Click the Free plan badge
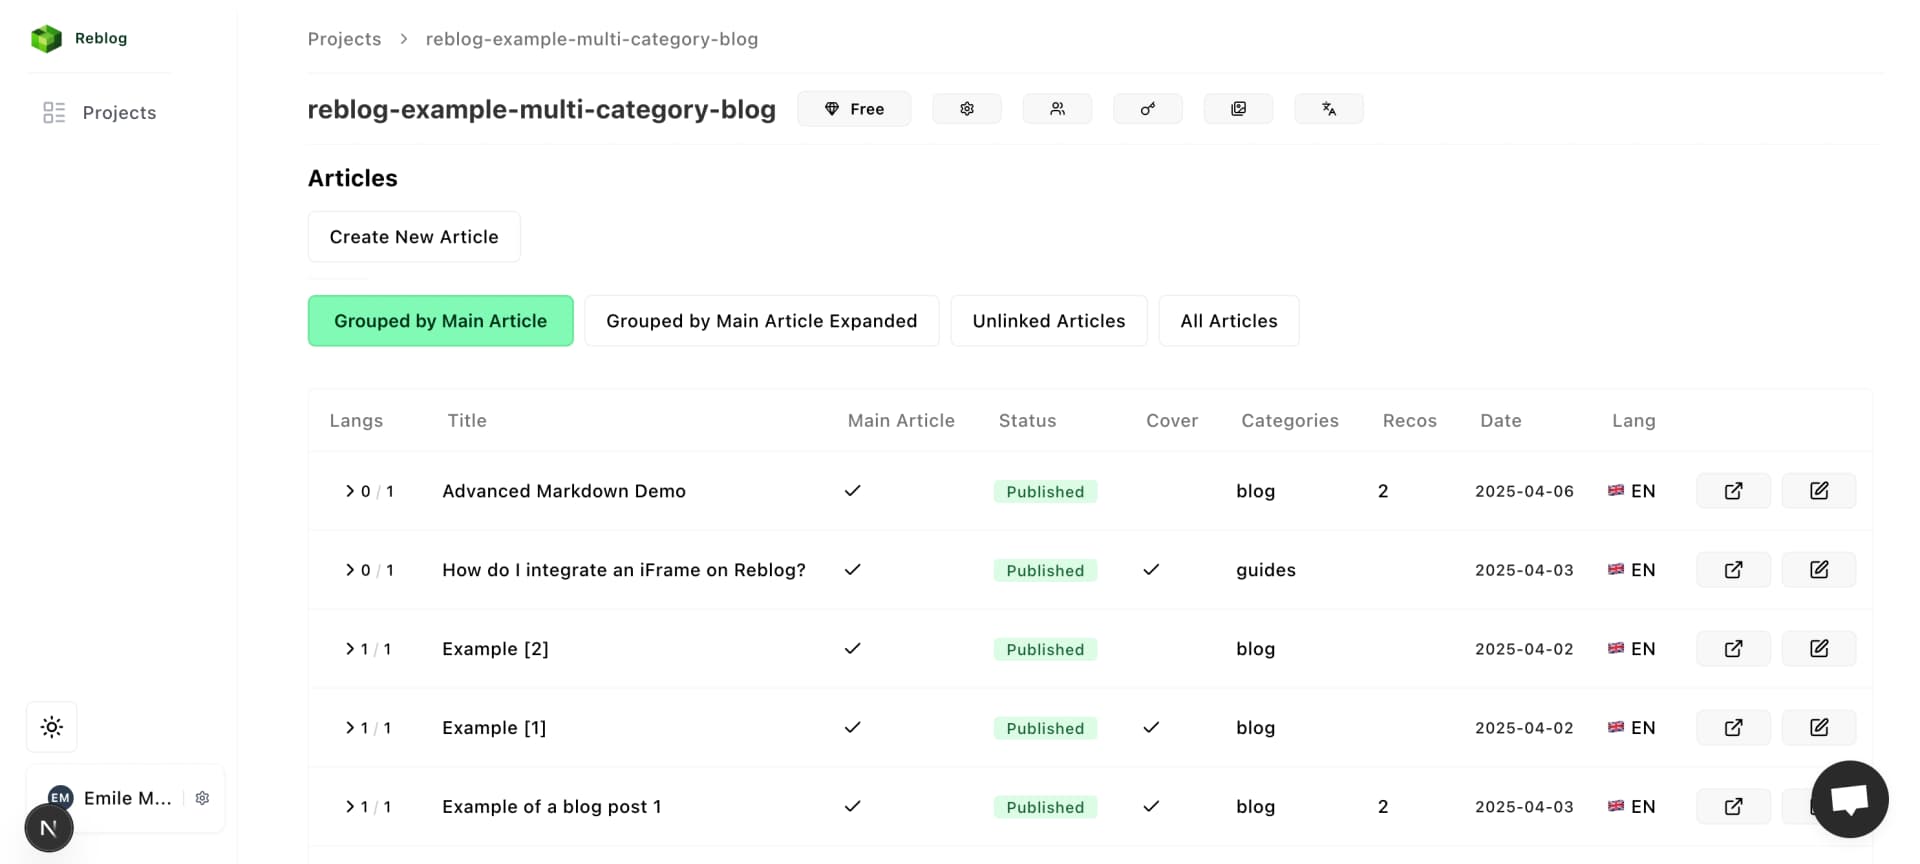The width and height of the screenshot is (1920, 864). (x=854, y=109)
